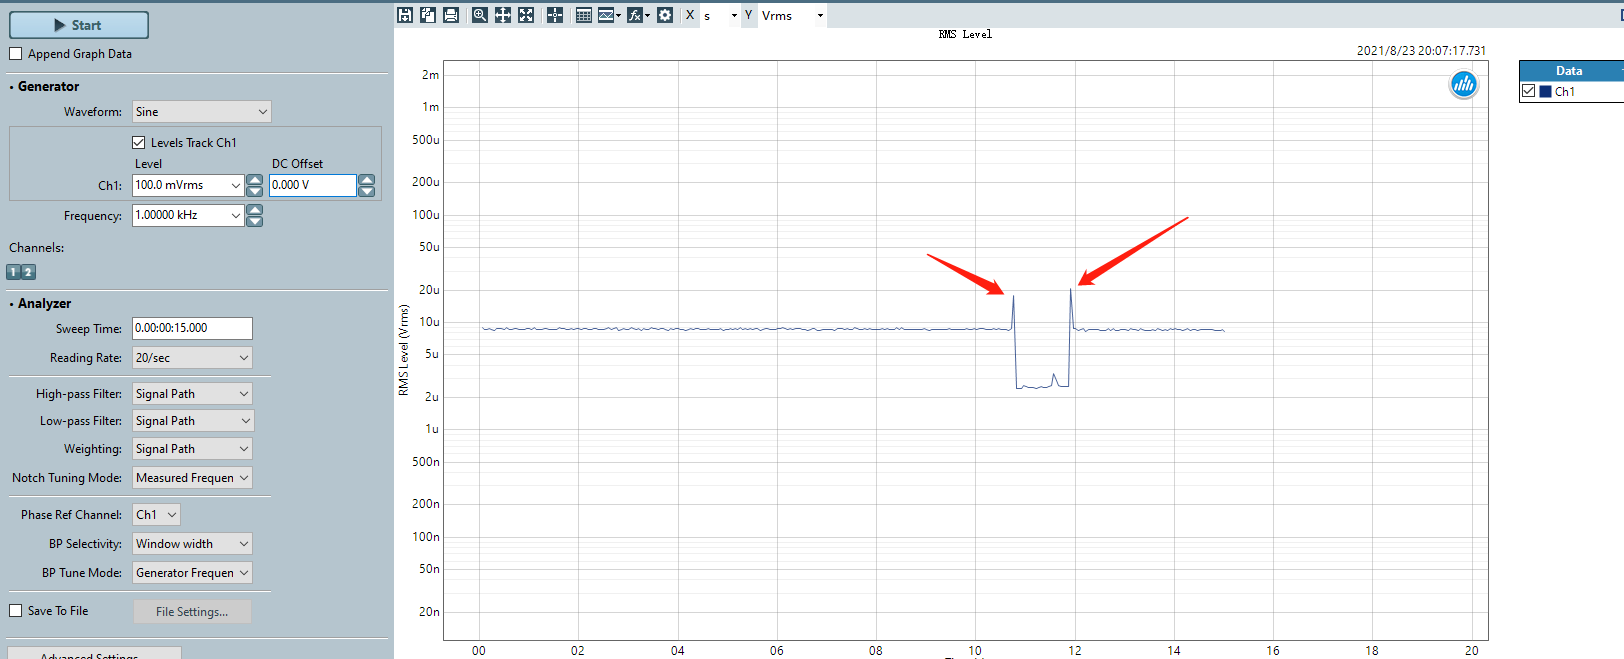Open the BP Selectivity dropdown

point(192,544)
